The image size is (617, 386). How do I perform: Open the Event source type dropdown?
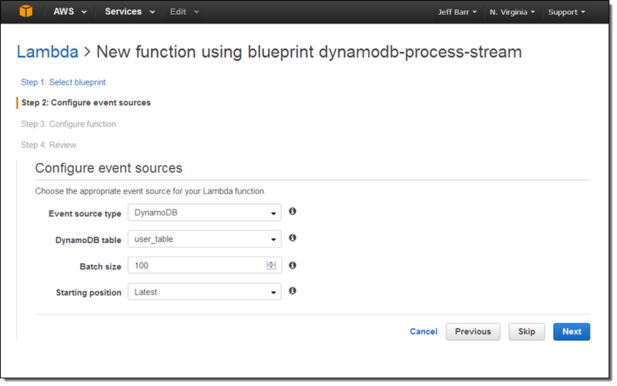205,212
